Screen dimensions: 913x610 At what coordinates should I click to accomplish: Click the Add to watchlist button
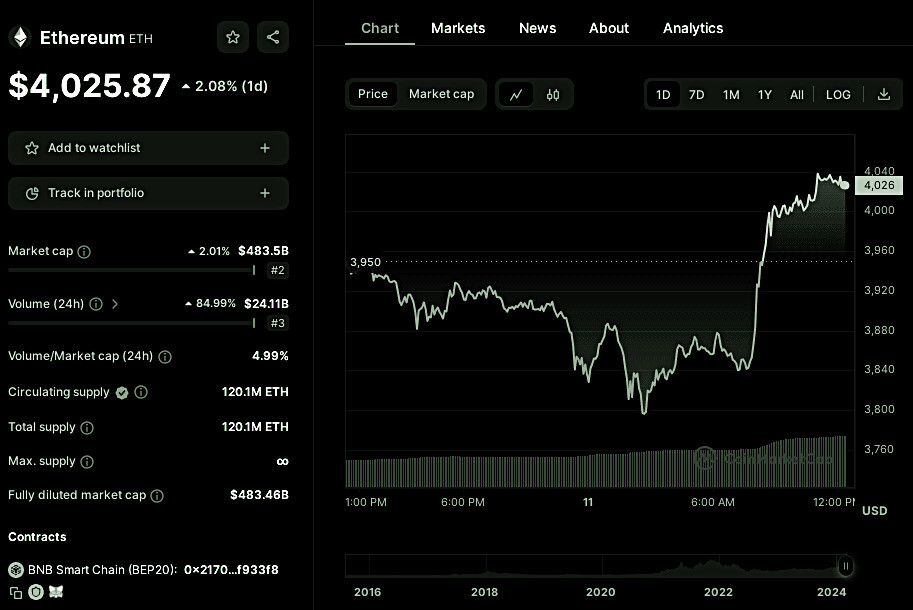point(148,148)
